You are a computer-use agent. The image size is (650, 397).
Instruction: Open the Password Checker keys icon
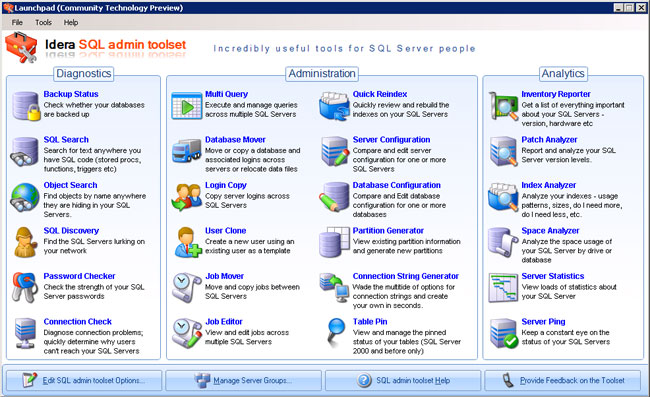(x=25, y=288)
